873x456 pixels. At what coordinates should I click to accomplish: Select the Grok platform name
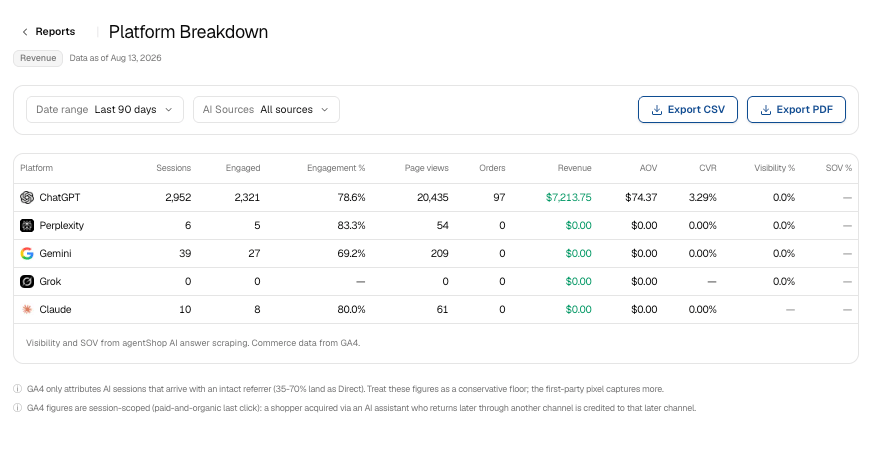pos(50,281)
